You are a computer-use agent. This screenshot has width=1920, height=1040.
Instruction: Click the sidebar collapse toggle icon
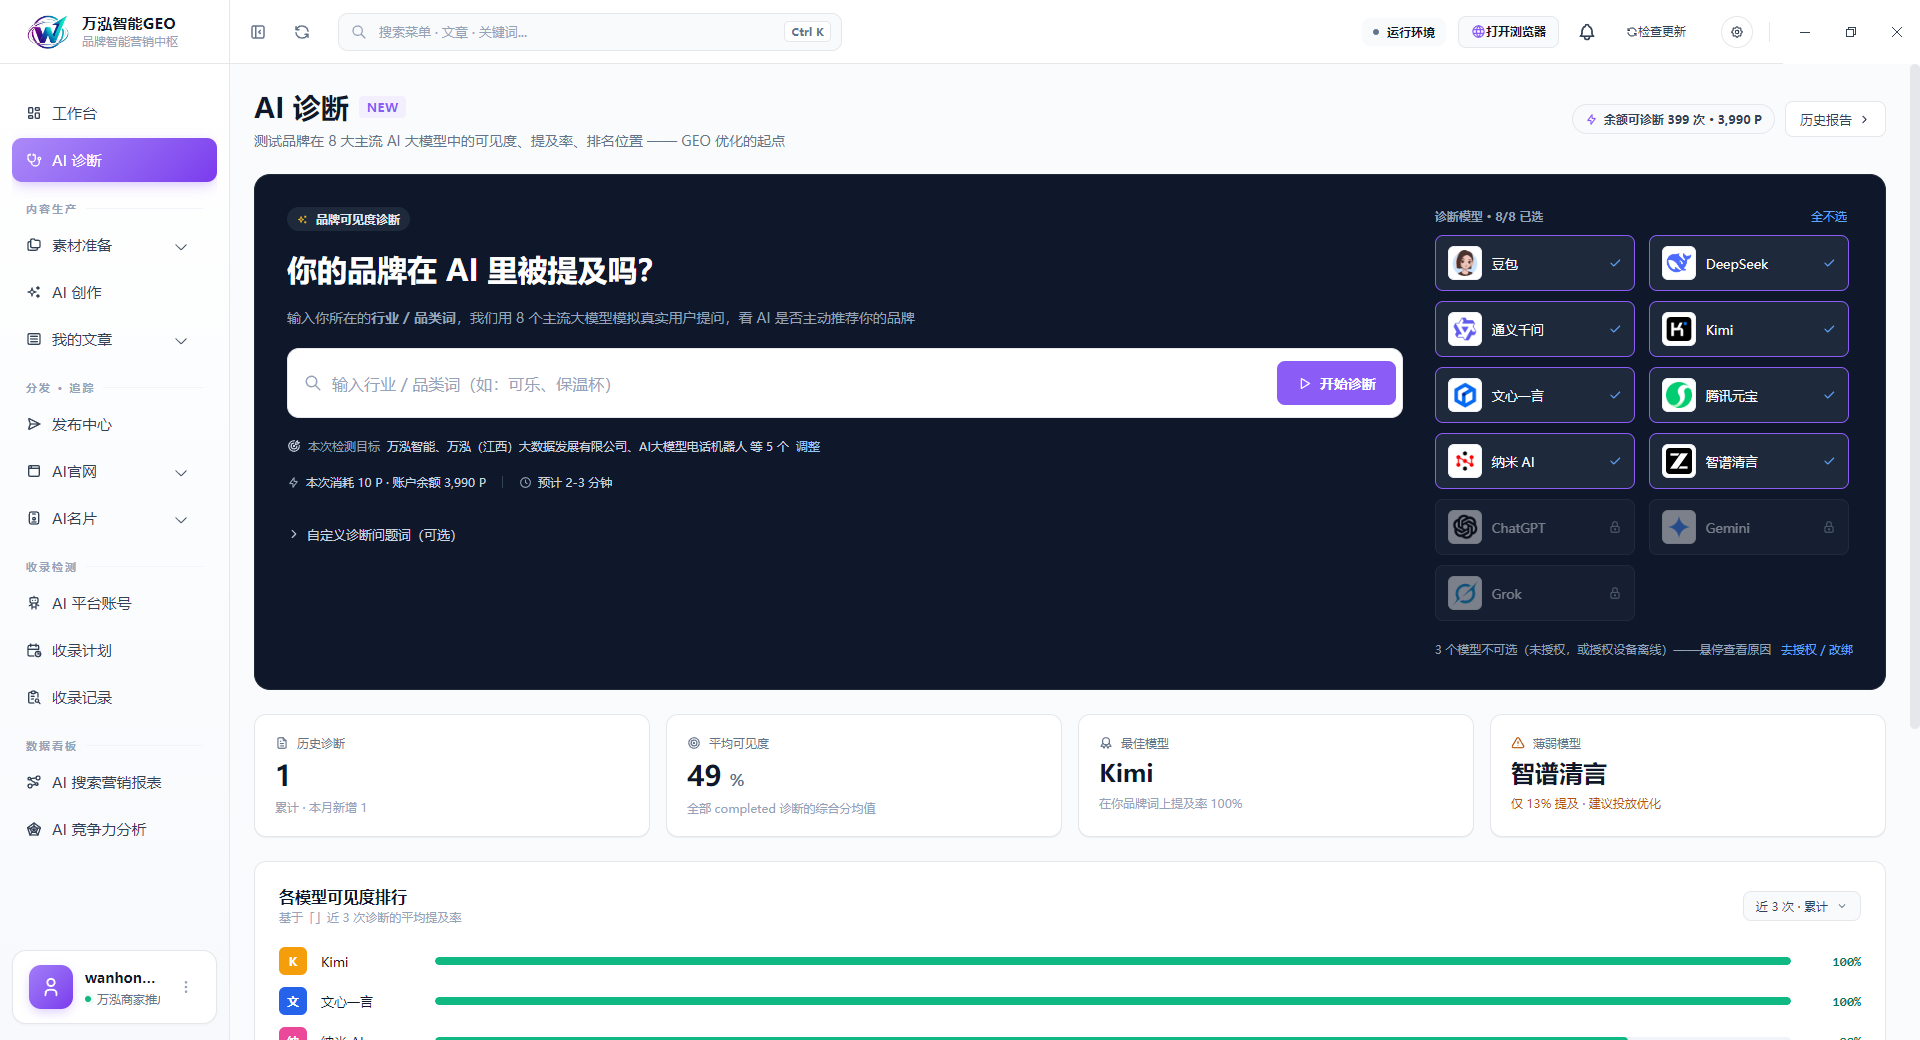point(258,32)
